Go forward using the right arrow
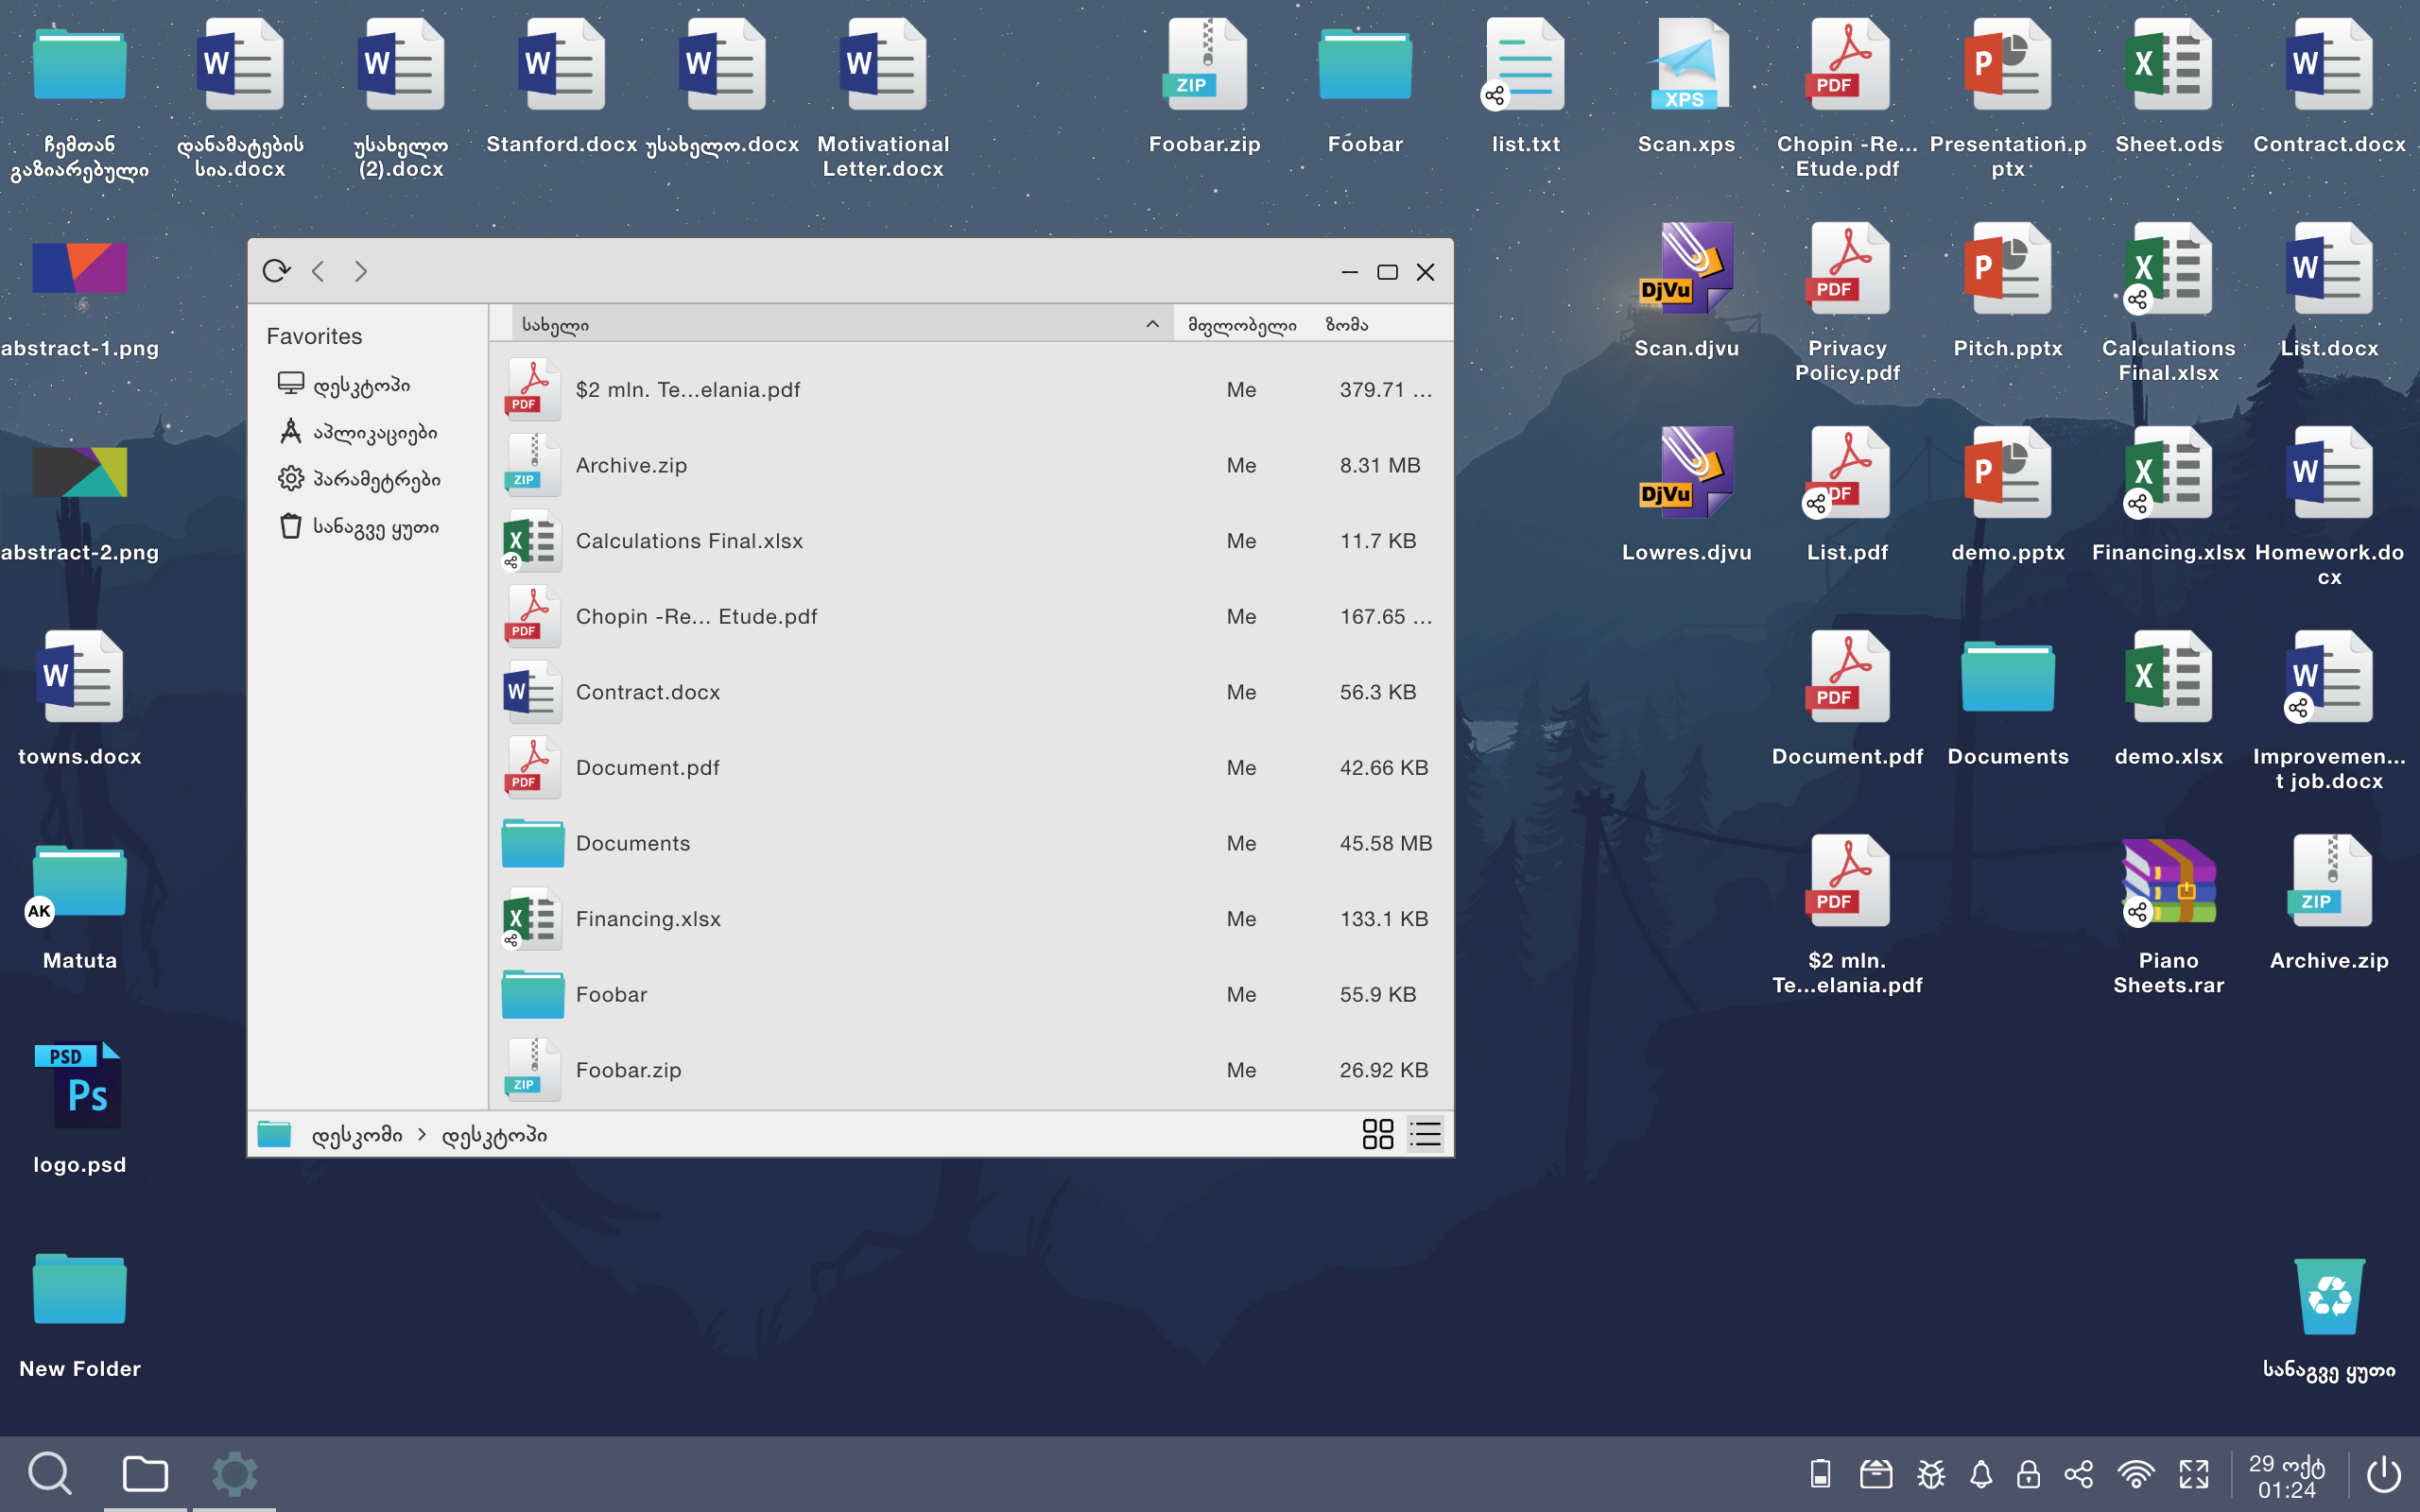This screenshot has height=1512, width=2420. pos(361,271)
